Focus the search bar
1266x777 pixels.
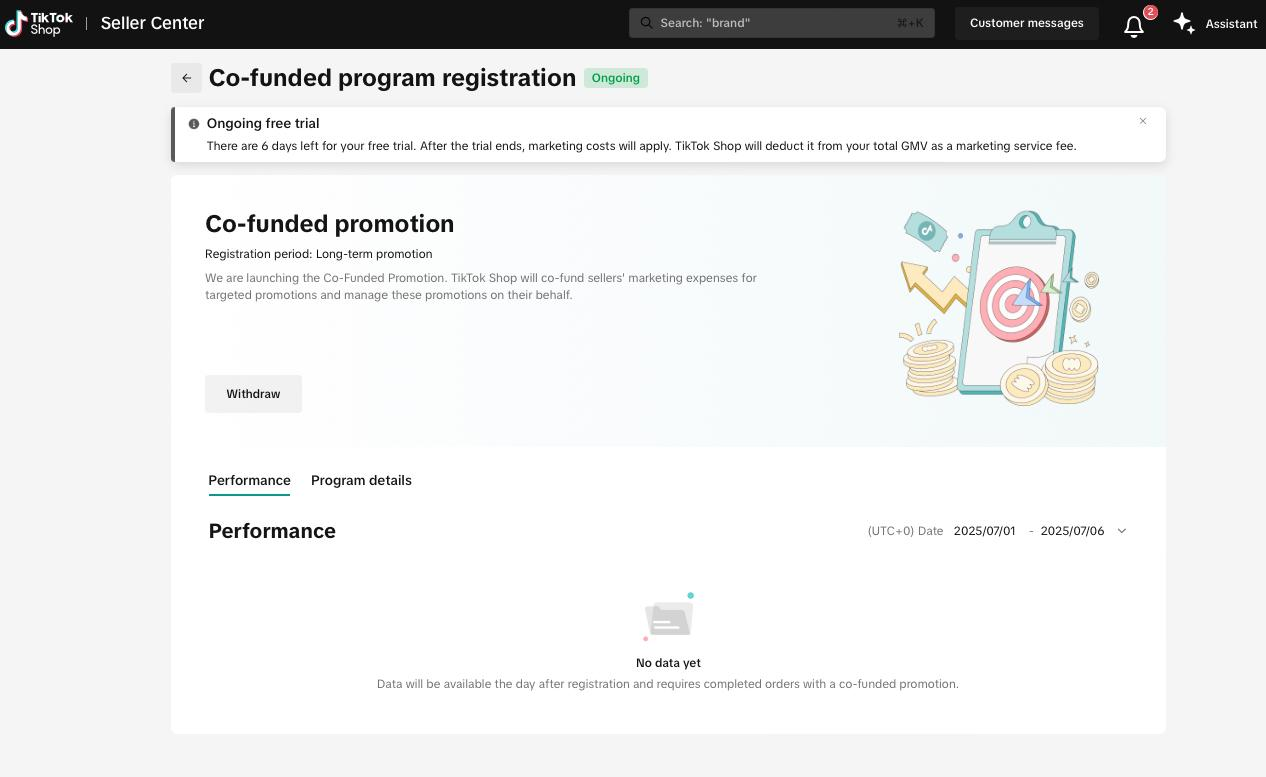click(780, 23)
